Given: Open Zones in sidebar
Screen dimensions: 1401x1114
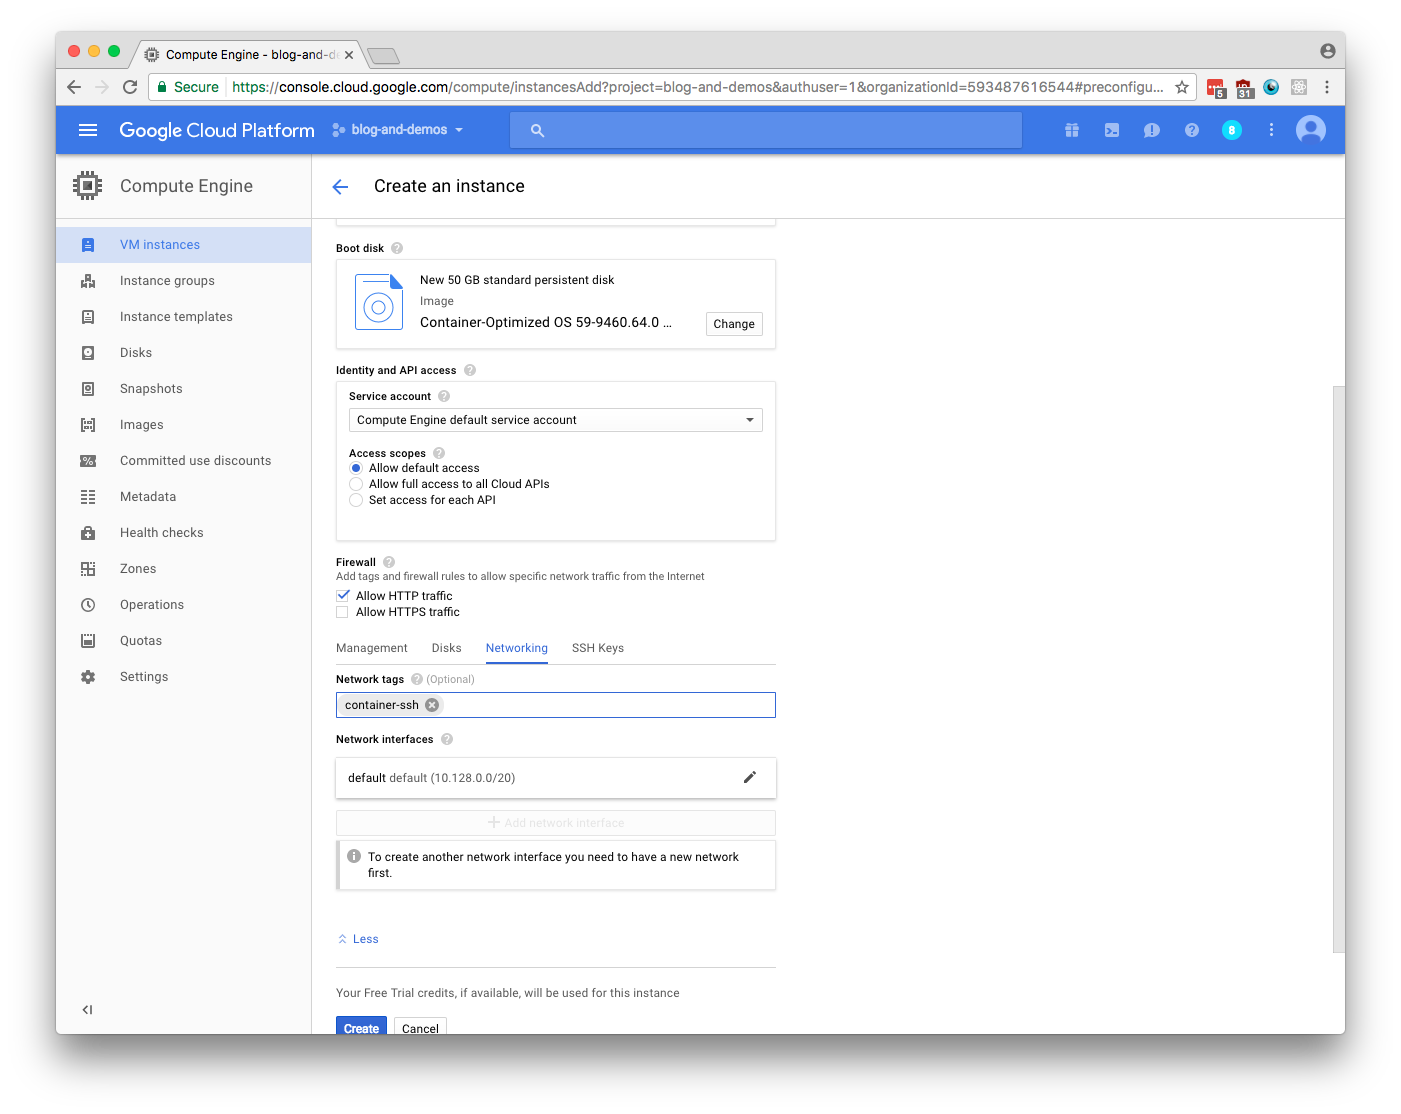Looking at the screenshot, I should (x=184, y=569).
